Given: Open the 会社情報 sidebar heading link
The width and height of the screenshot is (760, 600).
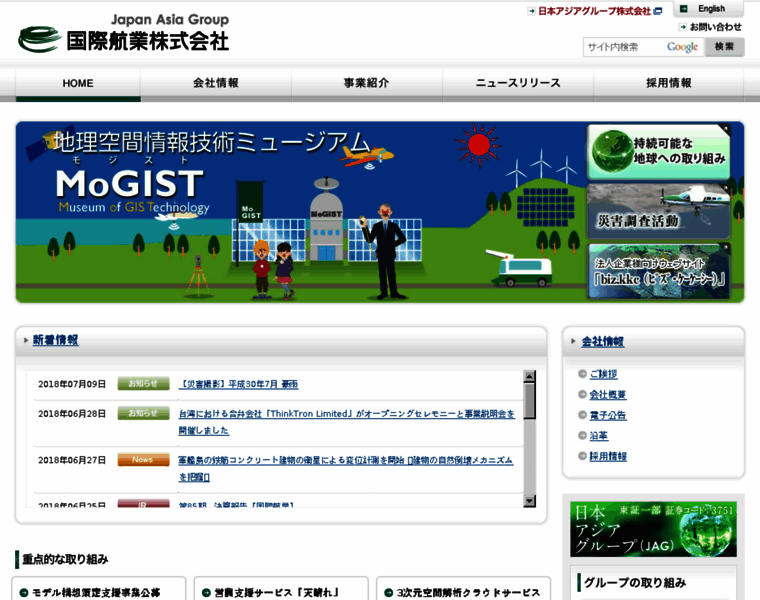Looking at the screenshot, I should [x=602, y=341].
